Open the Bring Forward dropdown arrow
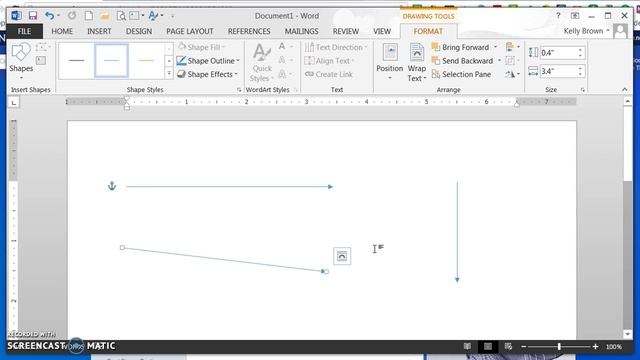 496,47
